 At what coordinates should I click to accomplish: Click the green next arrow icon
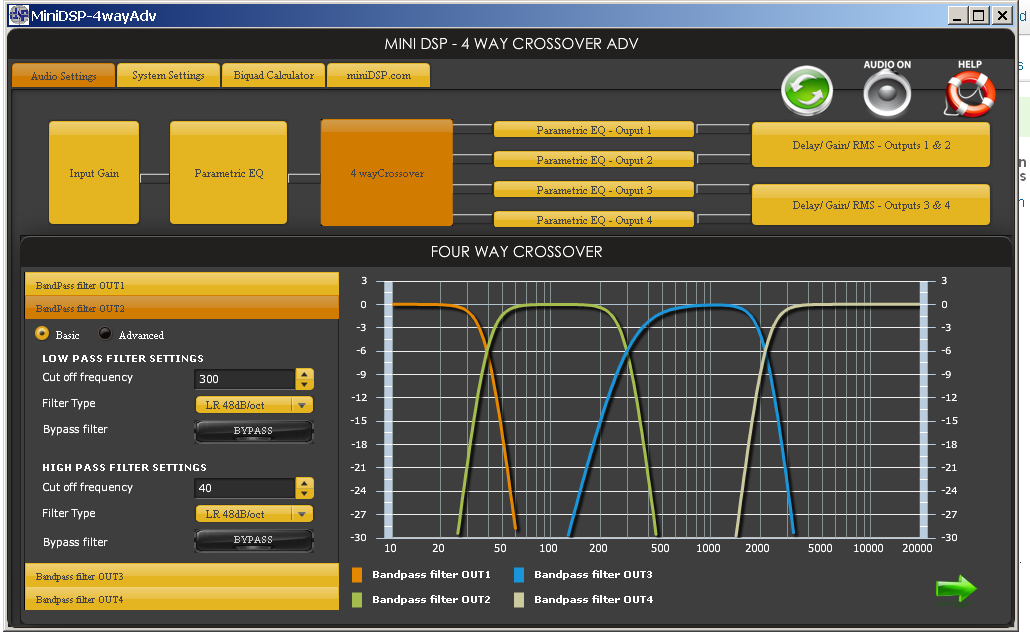coord(956,588)
